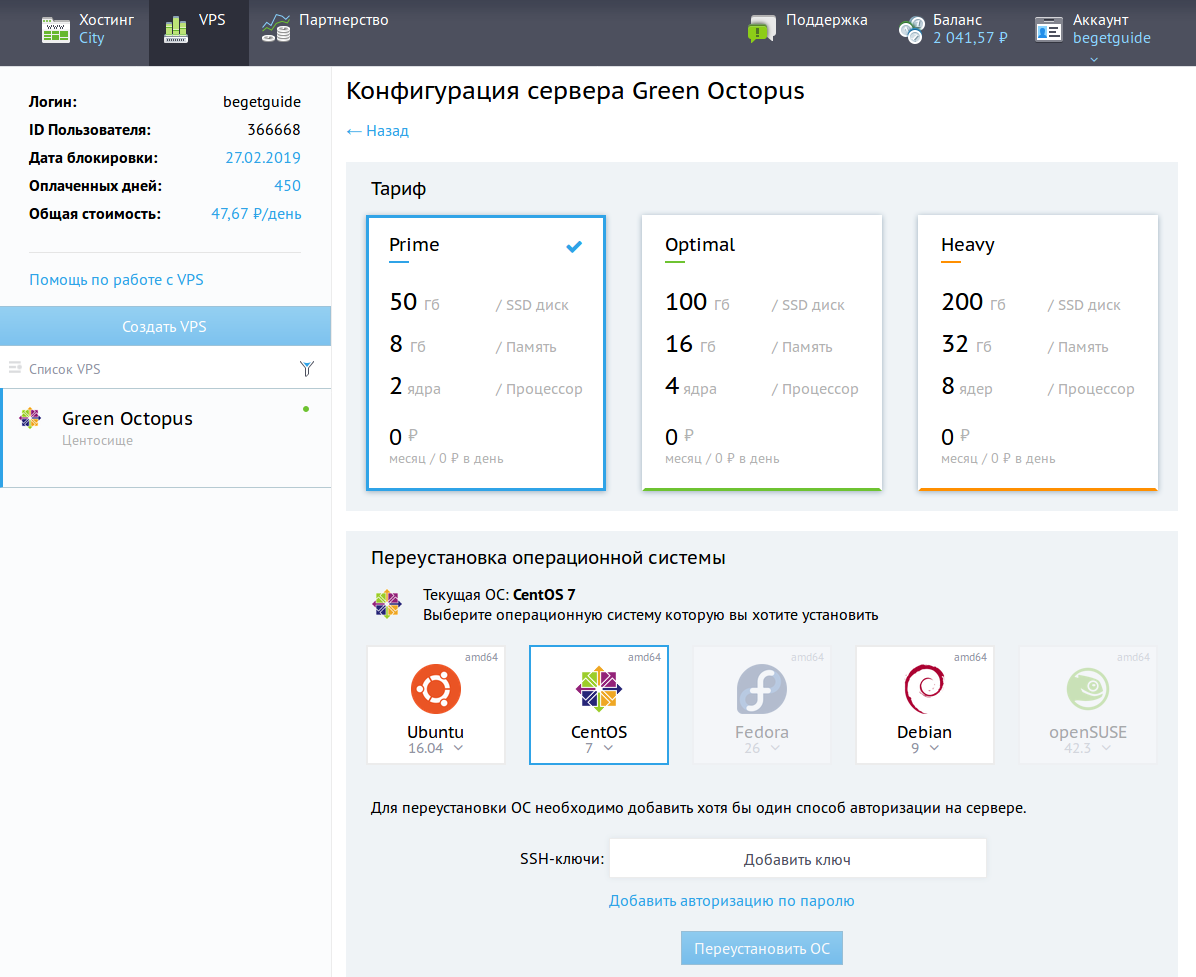Click the 200 гб SSD value in Heavy
The height and width of the screenshot is (977, 1196).
pos(973,302)
